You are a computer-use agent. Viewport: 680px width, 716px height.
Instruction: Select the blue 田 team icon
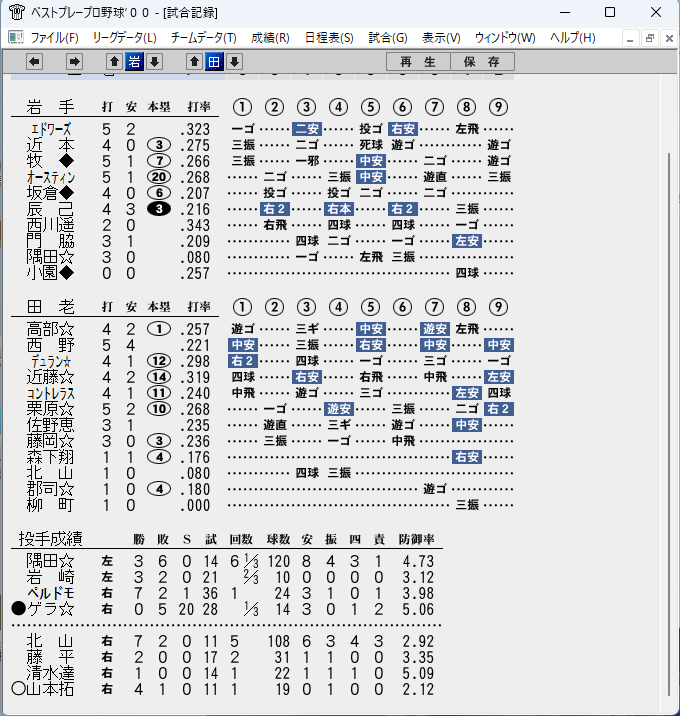[214, 62]
